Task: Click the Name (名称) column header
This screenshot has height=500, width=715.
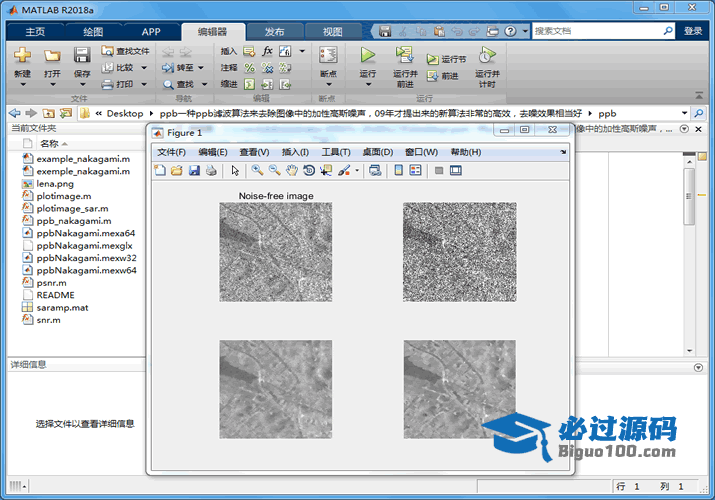Action: coord(49,144)
